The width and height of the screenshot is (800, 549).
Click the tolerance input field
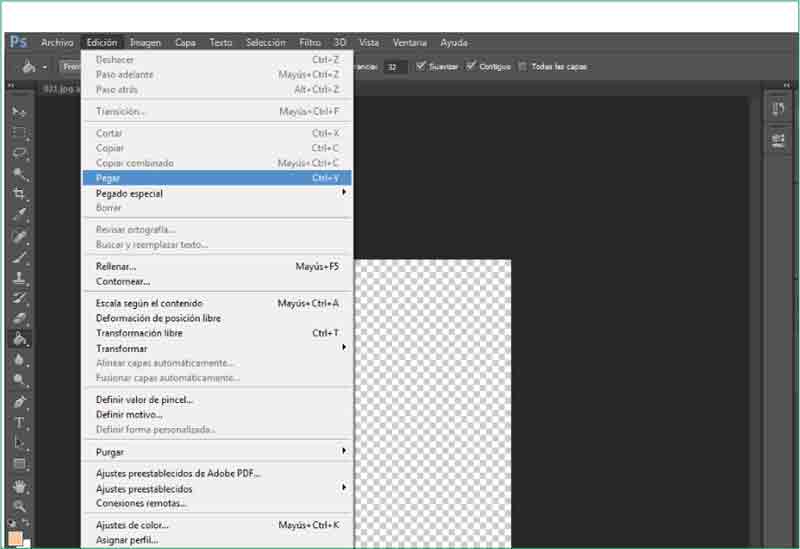[396, 66]
